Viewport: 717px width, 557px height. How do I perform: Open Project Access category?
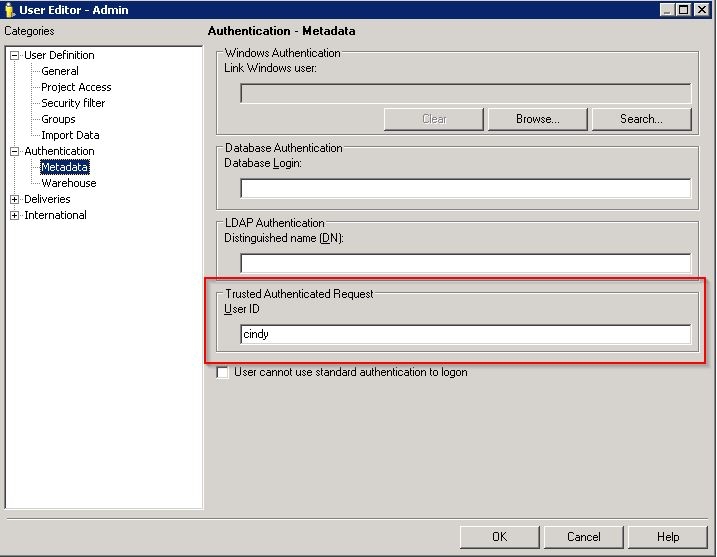tap(76, 87)
